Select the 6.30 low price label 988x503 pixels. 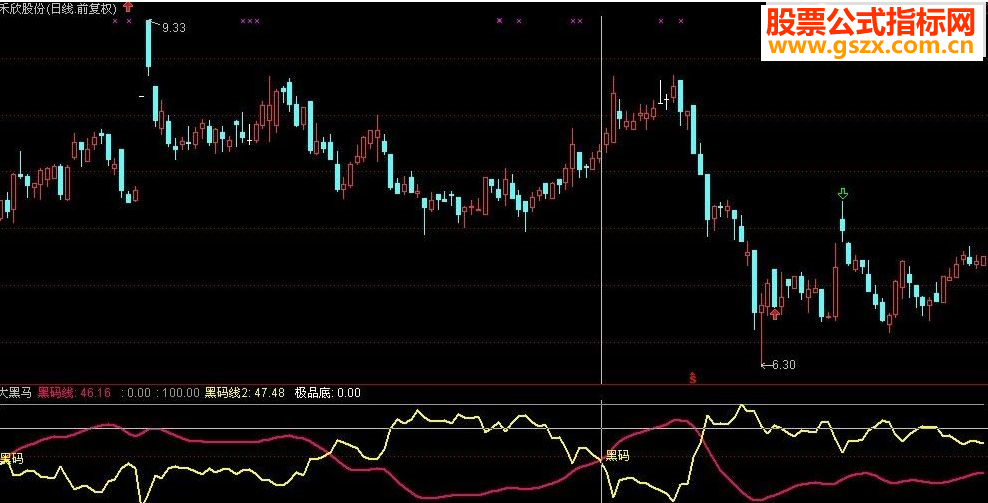coord(783,365)
